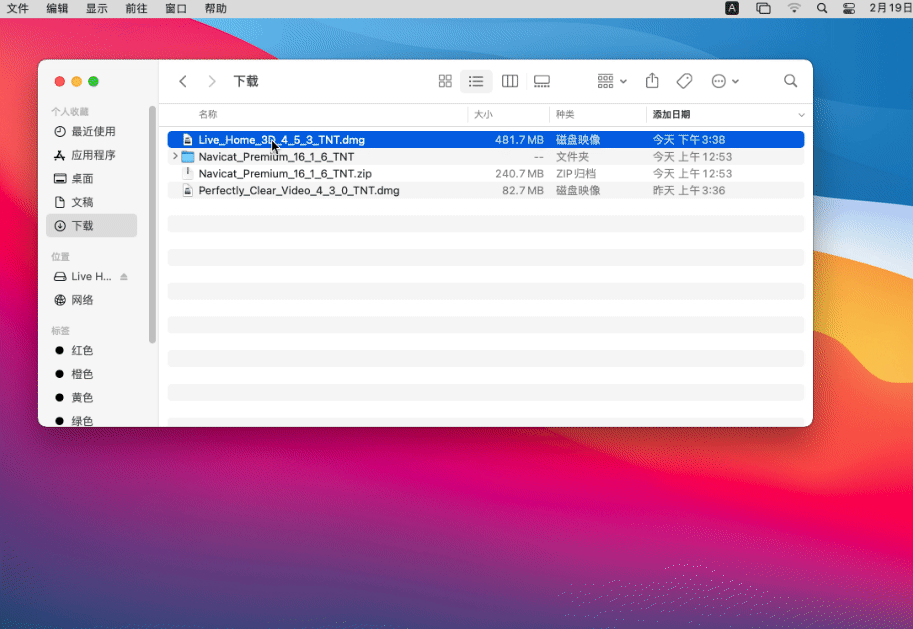Open the 帮助 menu
The image size is (913, 629).
215,9
